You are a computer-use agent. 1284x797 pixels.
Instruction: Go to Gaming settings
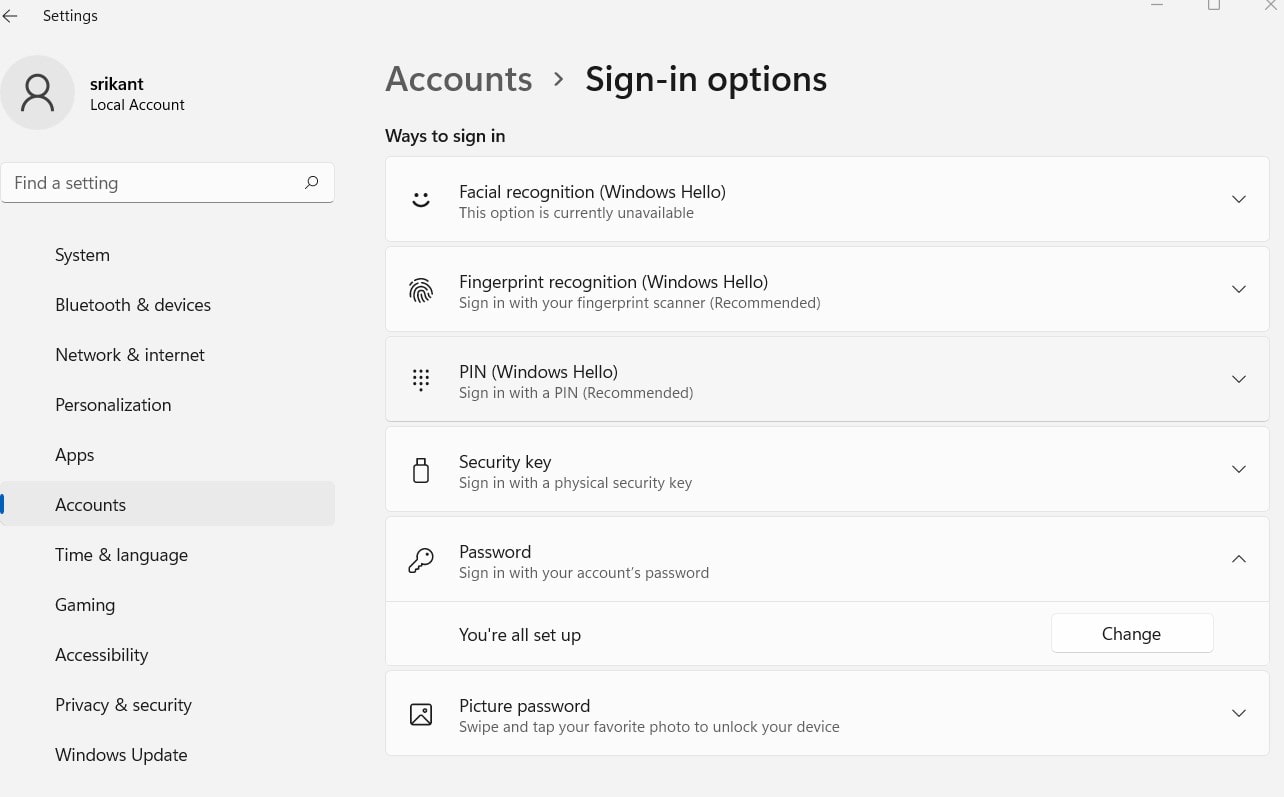click(x=168, y=605)
